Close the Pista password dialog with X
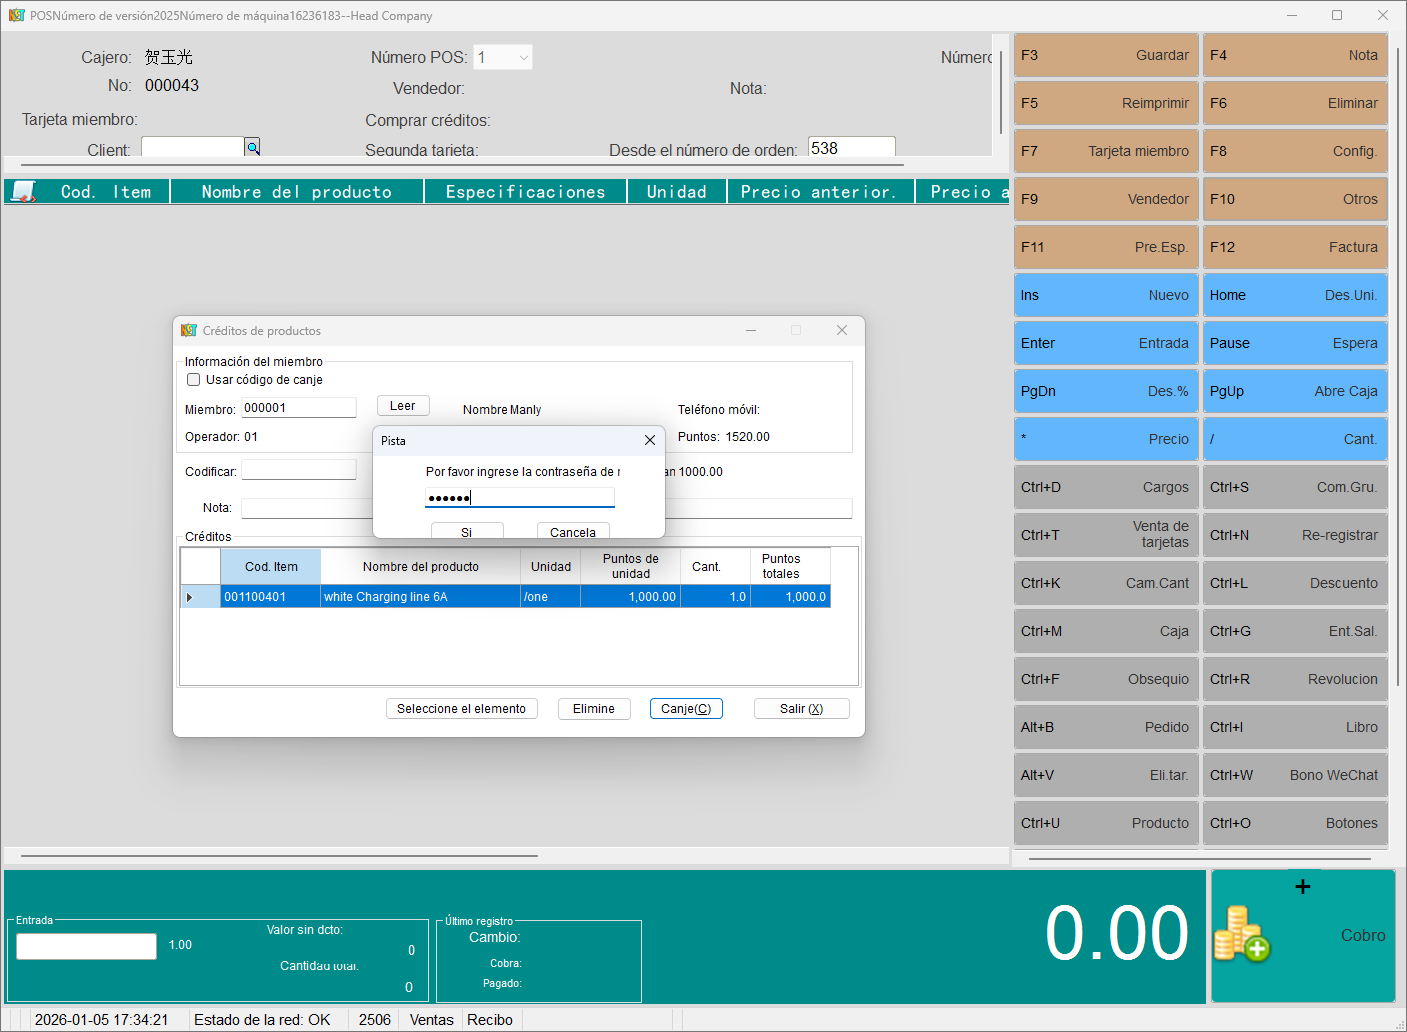 point(649,440)
